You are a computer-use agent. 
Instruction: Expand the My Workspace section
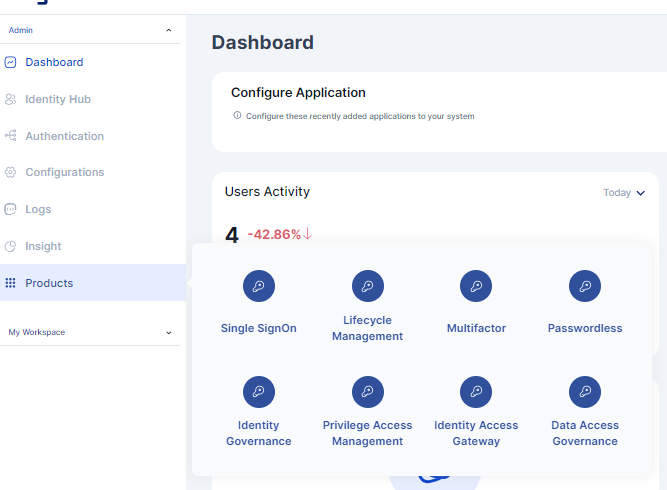[168, 332]
